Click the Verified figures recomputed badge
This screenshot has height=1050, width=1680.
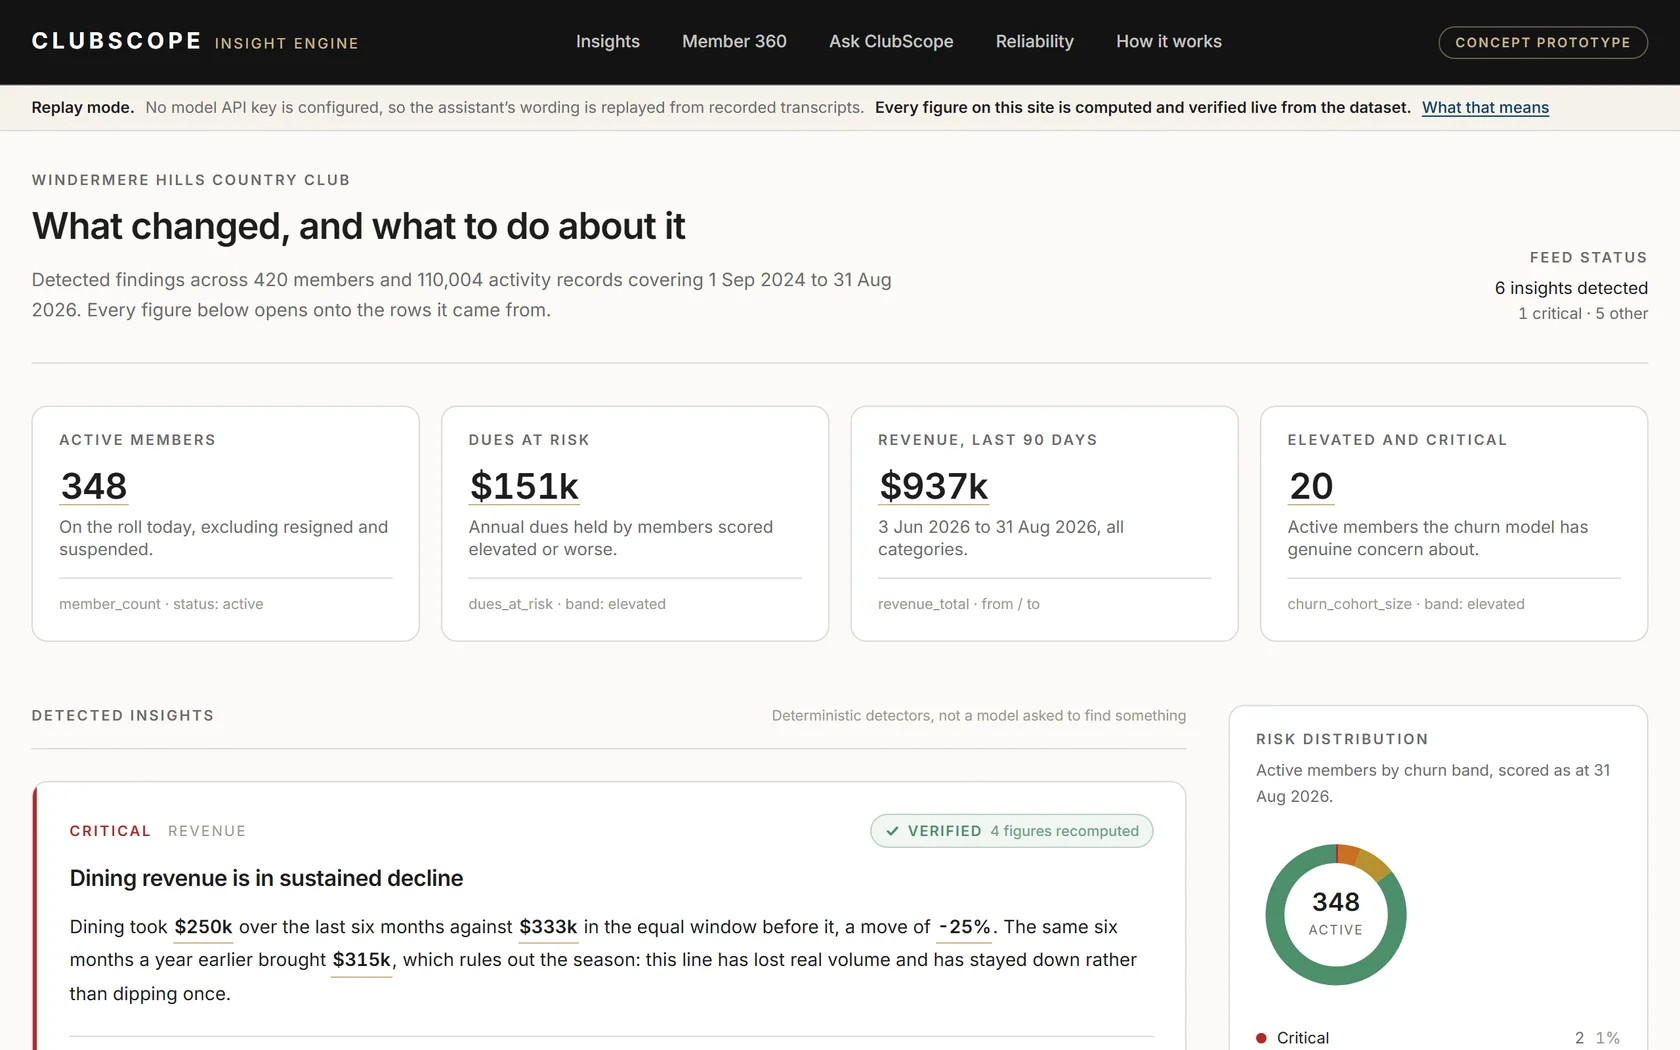tap(1011, 831)
